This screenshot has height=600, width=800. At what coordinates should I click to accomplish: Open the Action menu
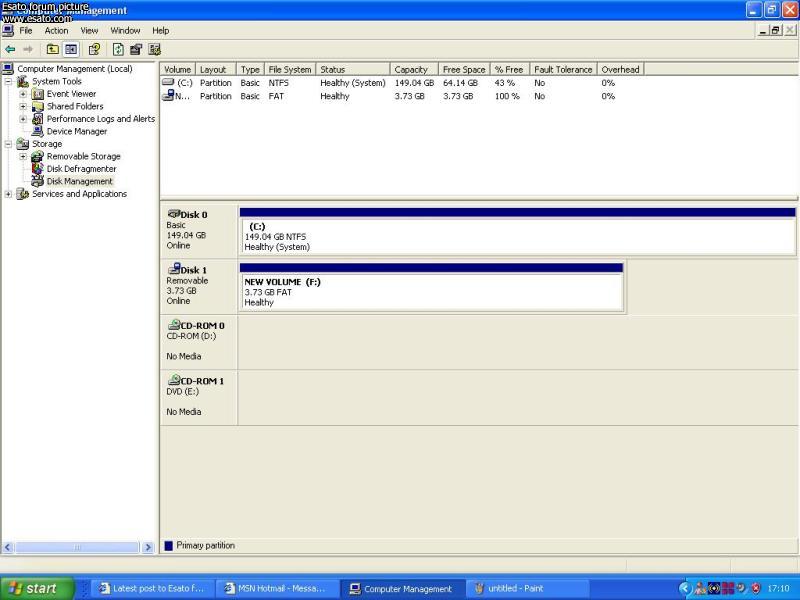point(56,31)
